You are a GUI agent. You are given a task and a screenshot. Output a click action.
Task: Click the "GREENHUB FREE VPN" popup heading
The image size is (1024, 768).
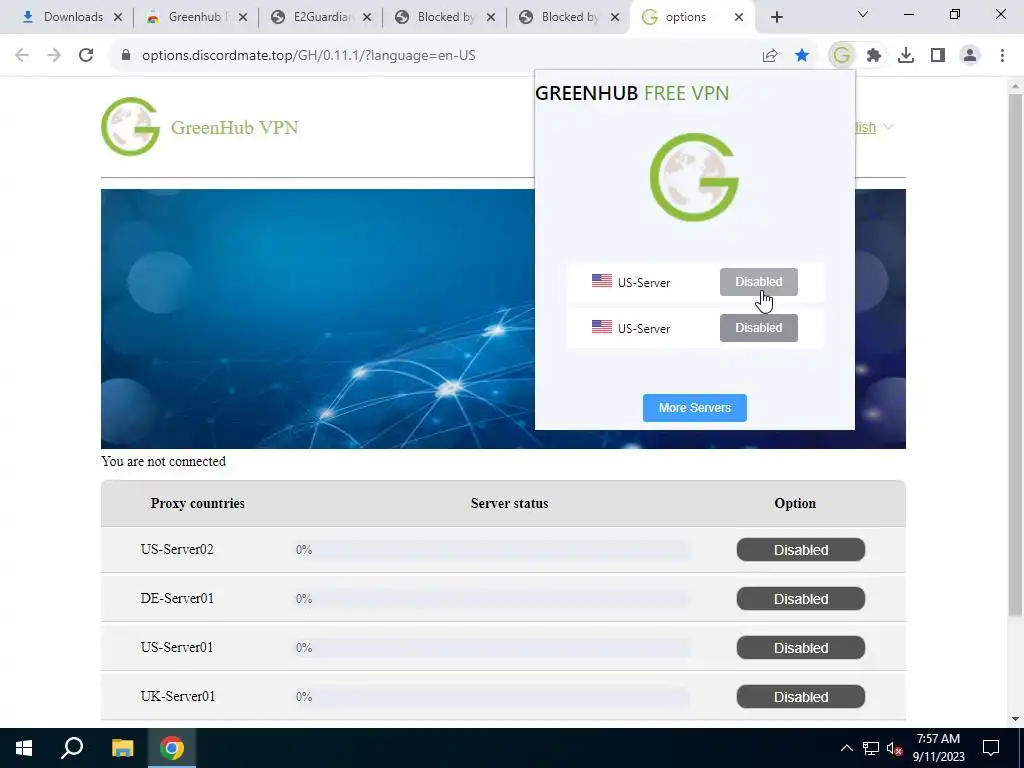tap(632, 93)
